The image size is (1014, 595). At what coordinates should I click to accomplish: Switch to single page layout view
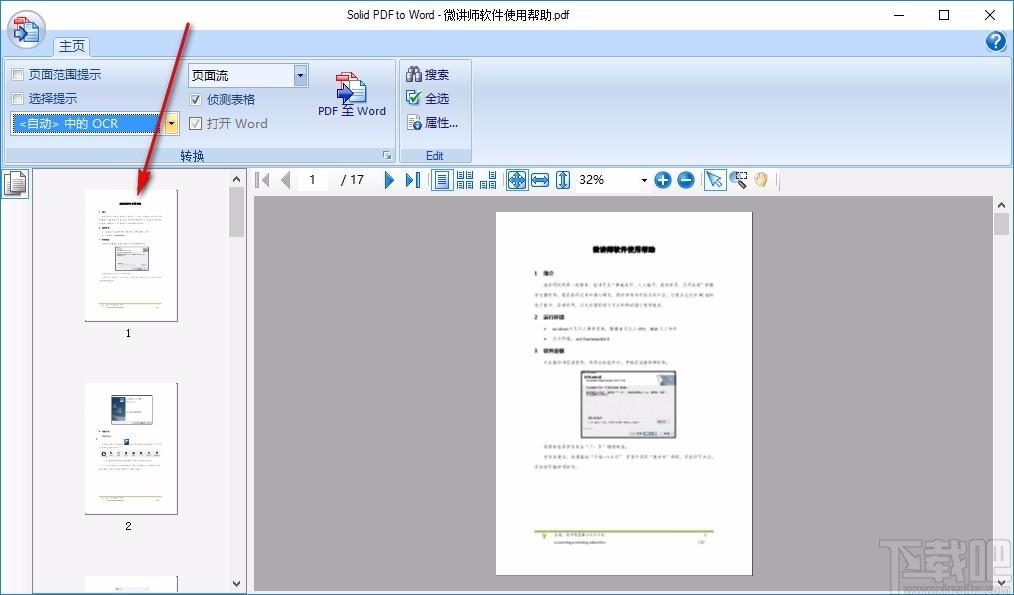click(x=442, y=180)
